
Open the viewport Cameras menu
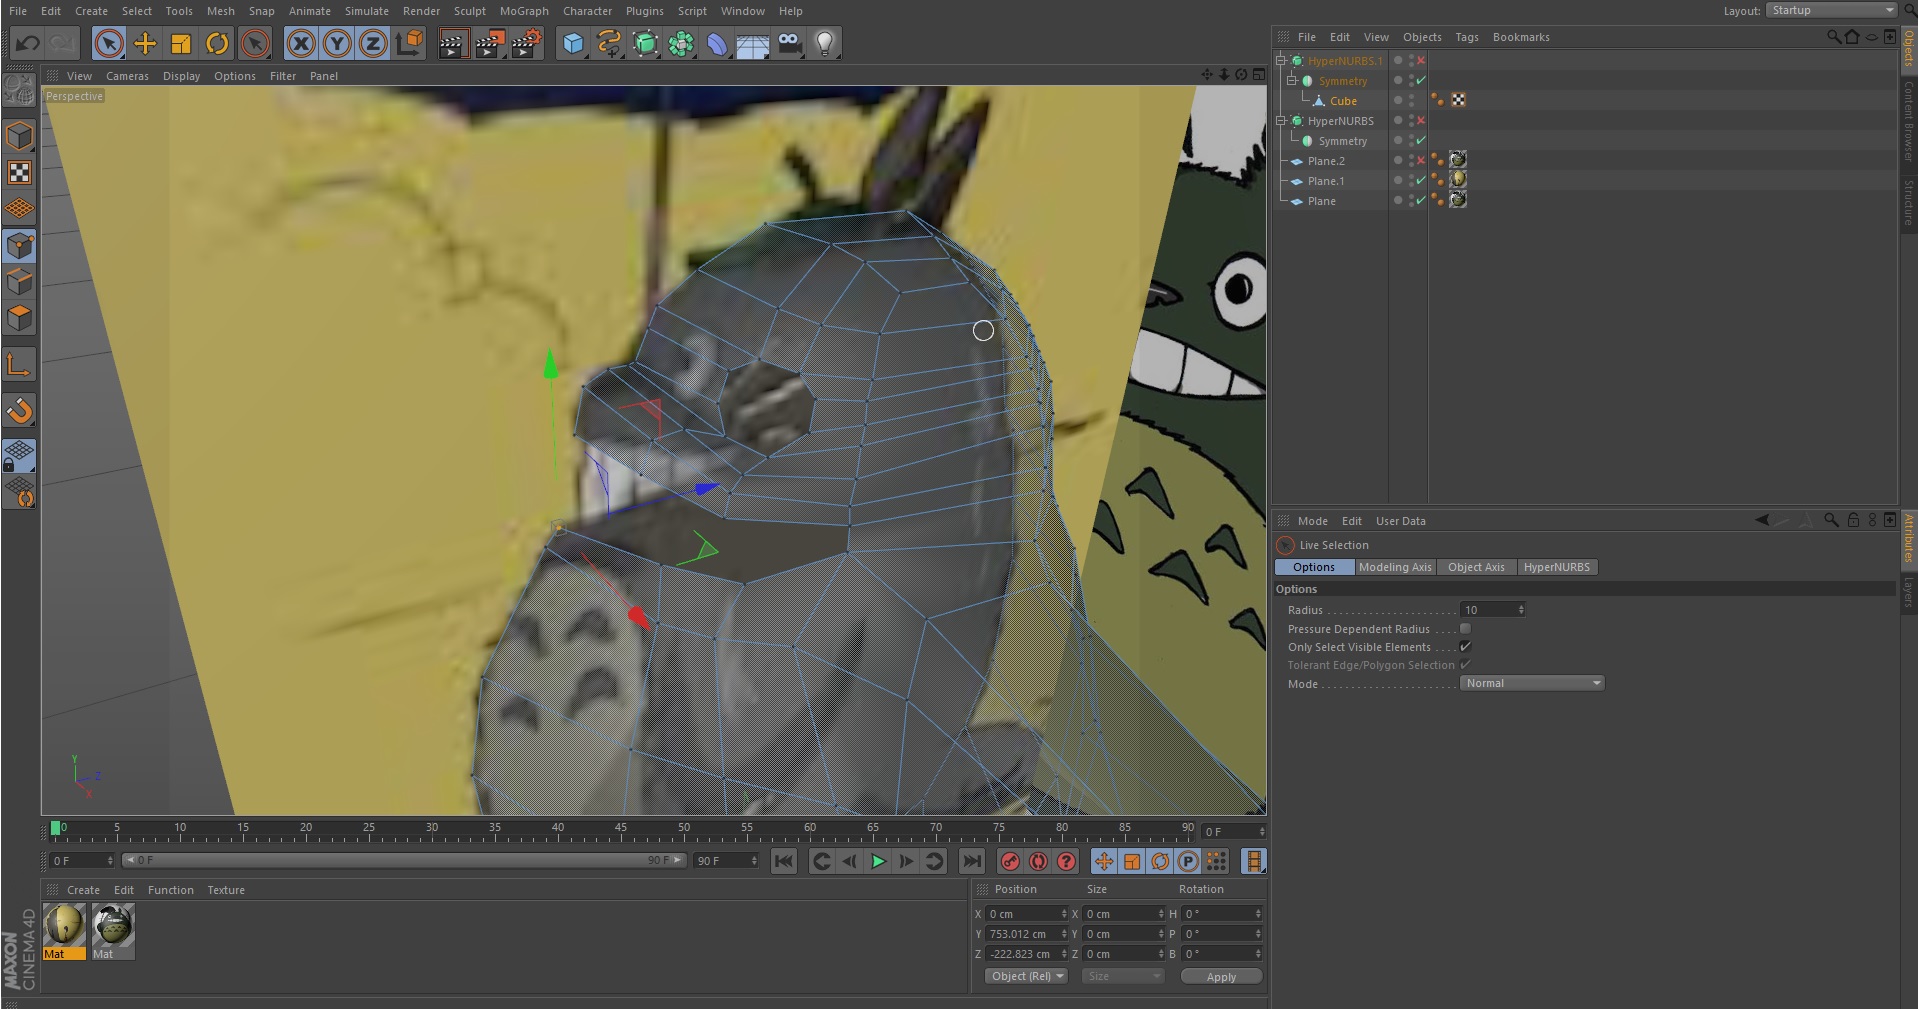(127, 76)
